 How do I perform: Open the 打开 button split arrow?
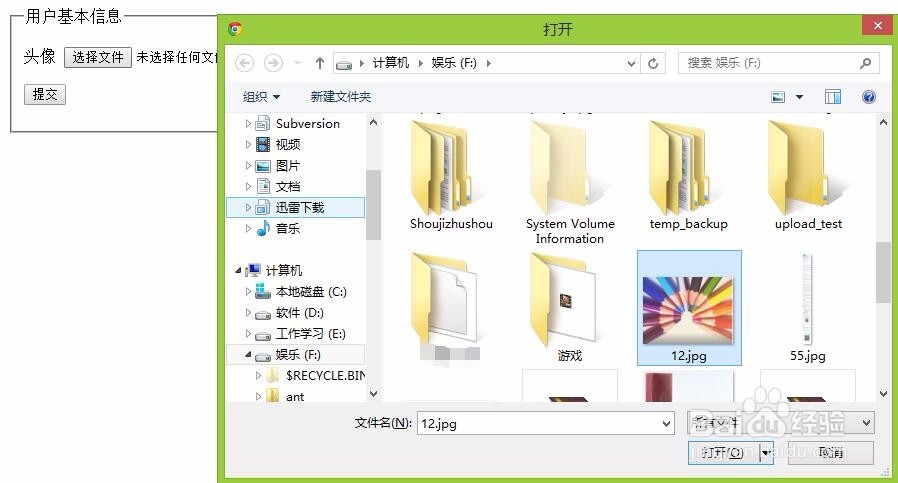click(x=766, y=453)
